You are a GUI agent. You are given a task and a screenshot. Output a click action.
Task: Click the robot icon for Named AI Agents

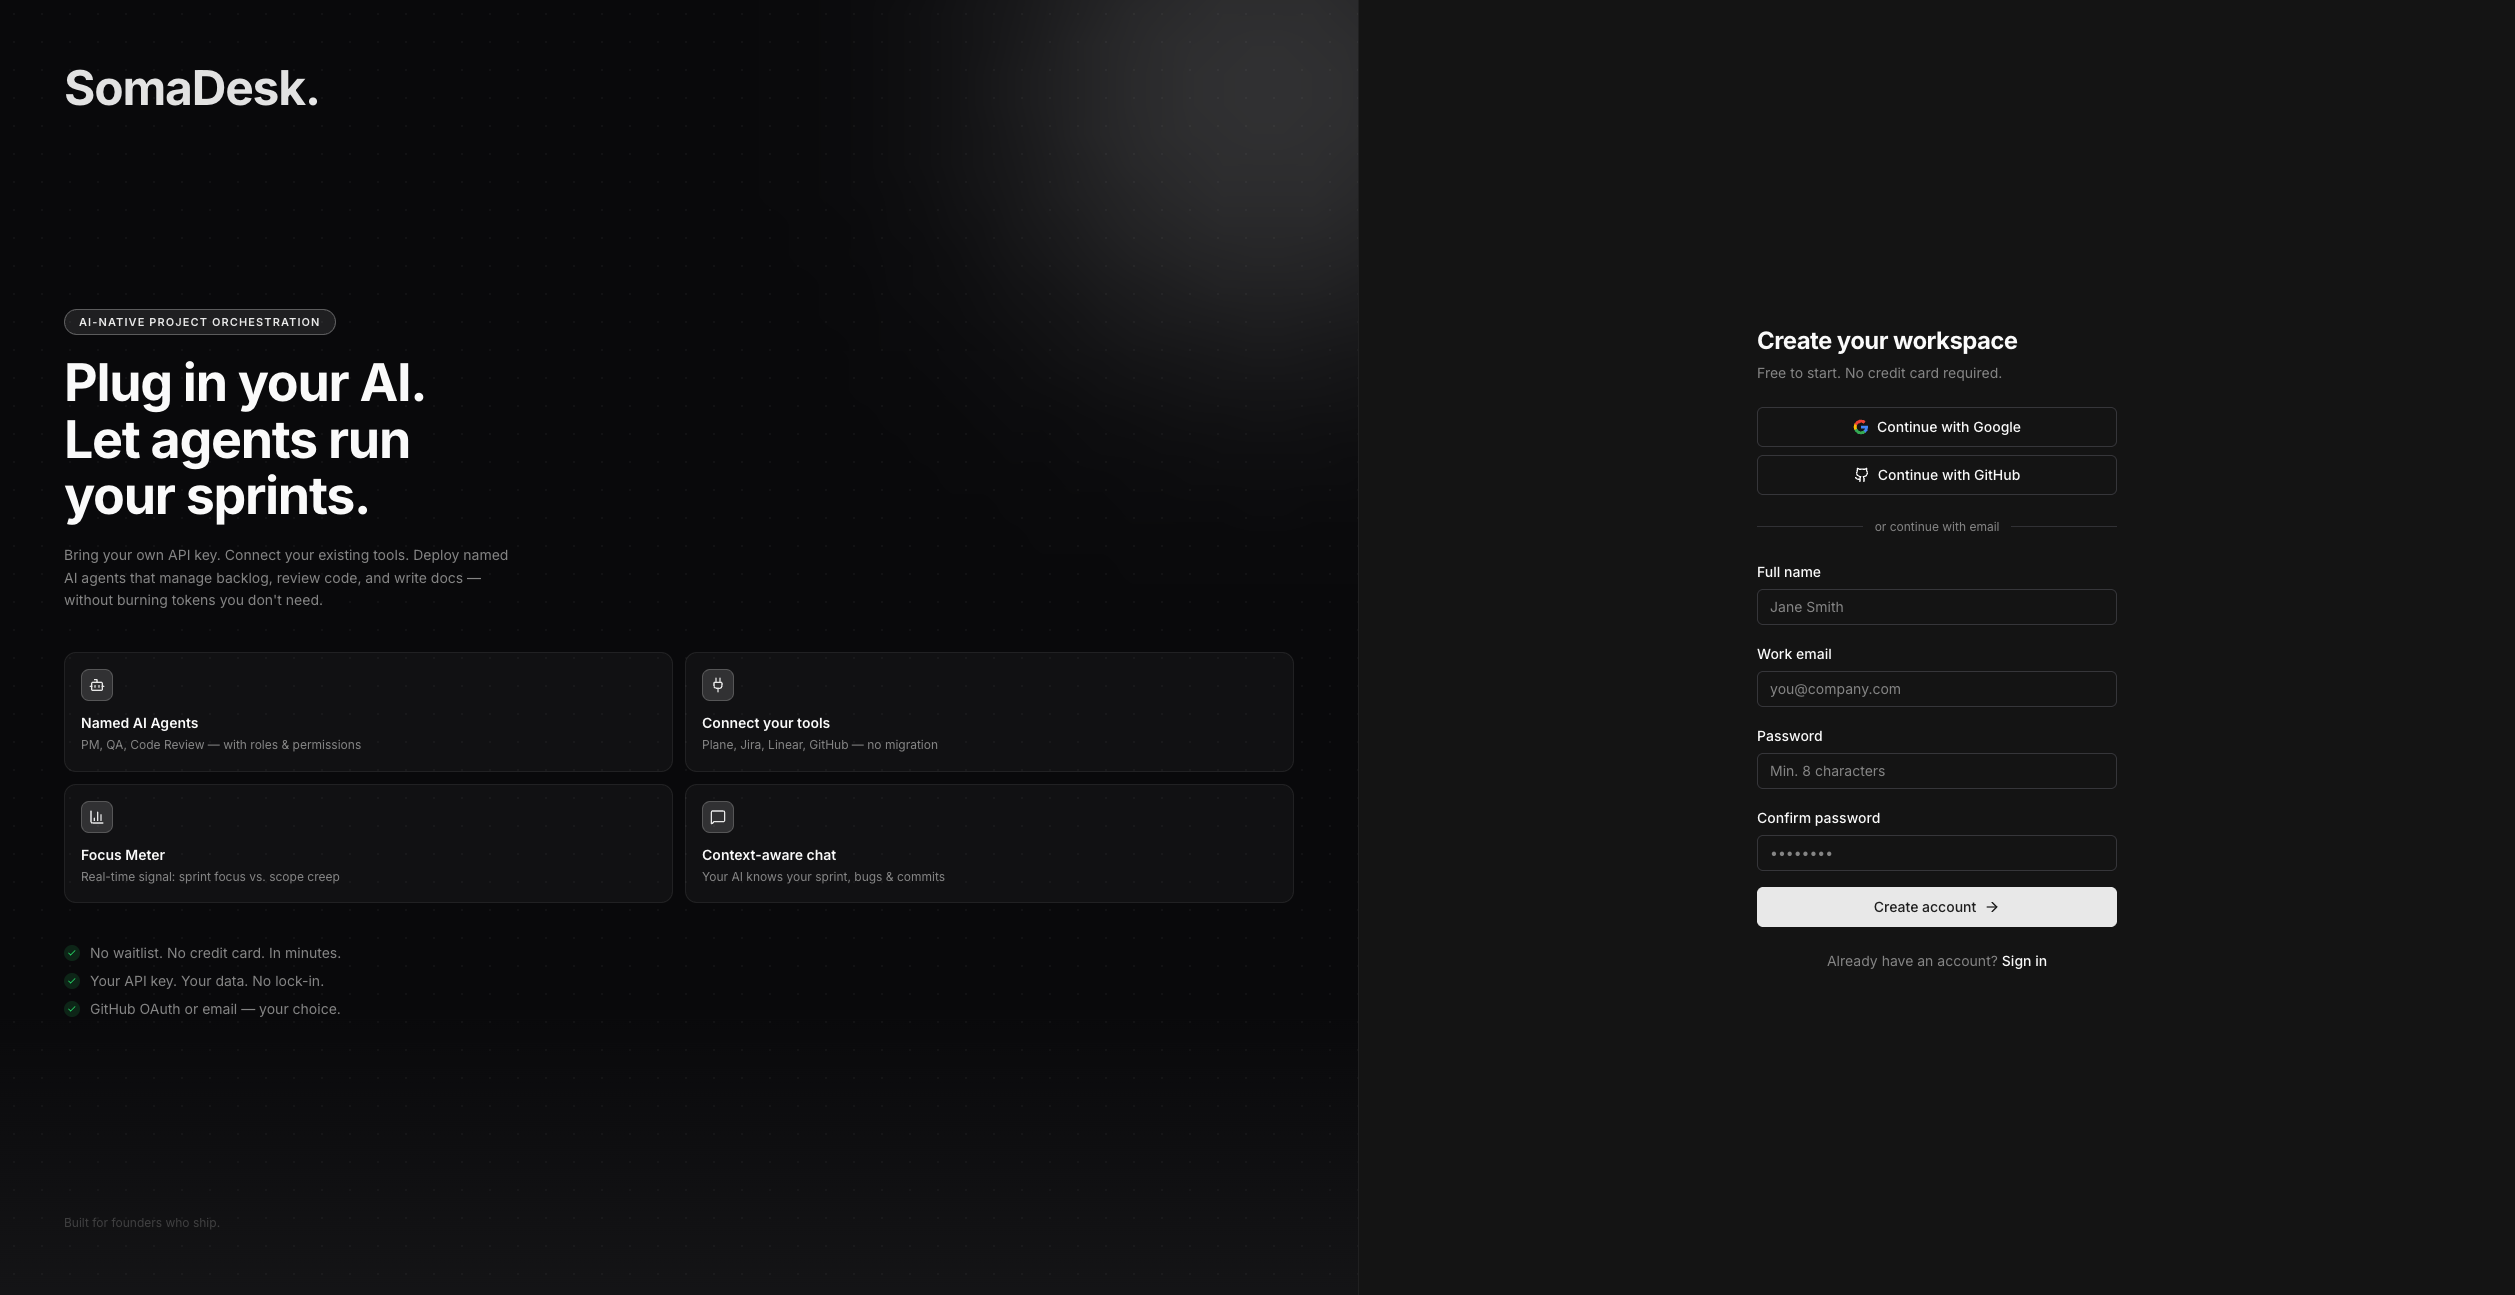pos(97,685)
